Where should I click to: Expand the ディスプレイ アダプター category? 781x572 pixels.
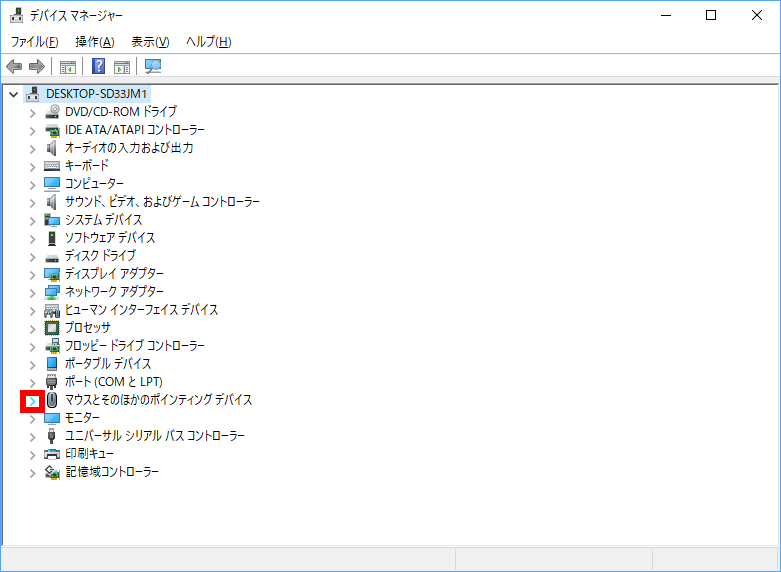32,275
